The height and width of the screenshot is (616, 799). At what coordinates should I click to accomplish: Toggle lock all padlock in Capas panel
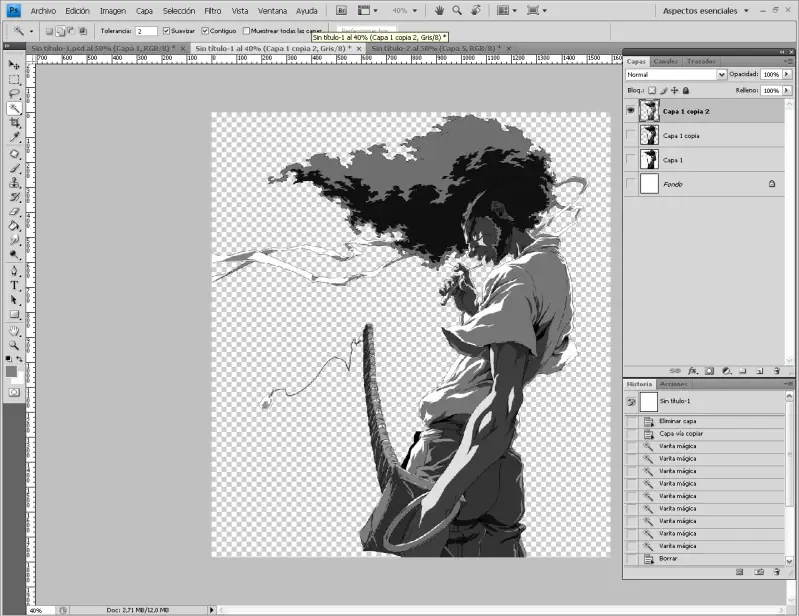point(686,90)
